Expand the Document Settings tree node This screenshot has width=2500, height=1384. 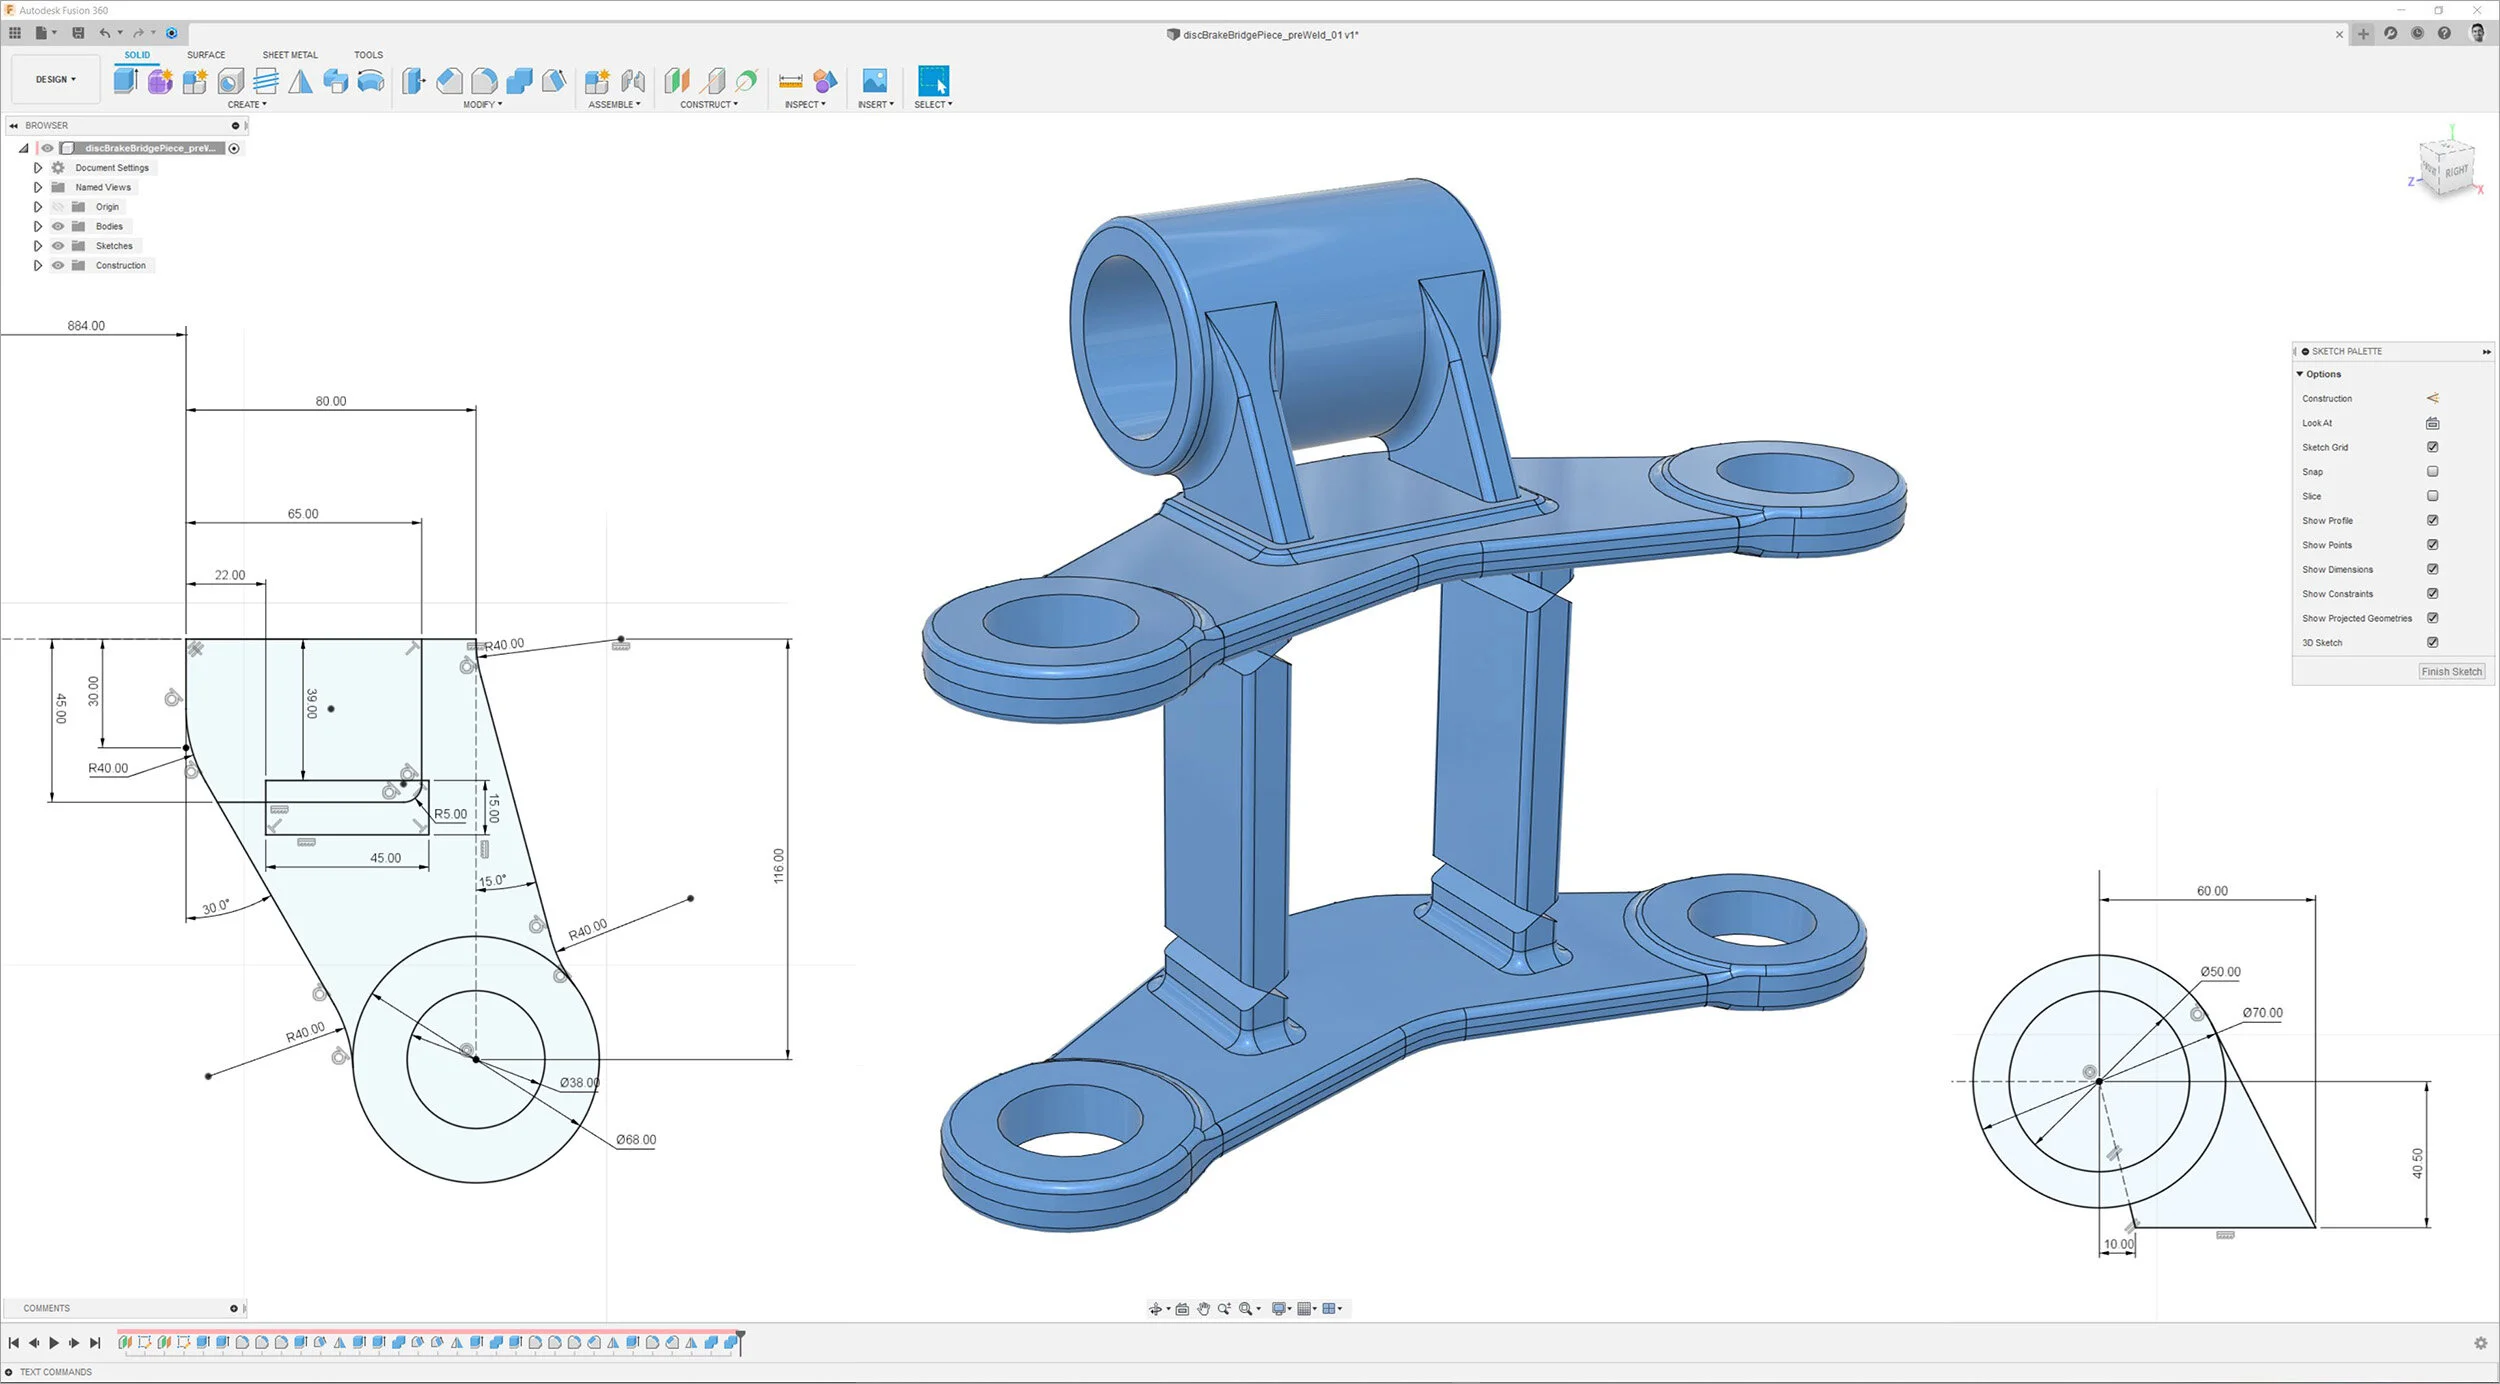[38, 168]
